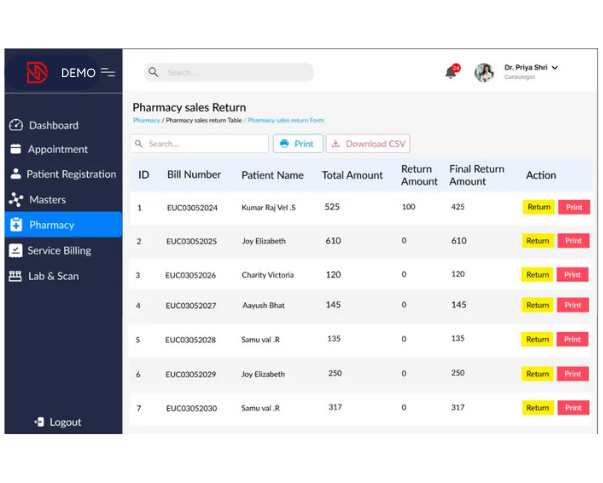
Task: Click the DEMO logo icon
Action: click(37, 73)
